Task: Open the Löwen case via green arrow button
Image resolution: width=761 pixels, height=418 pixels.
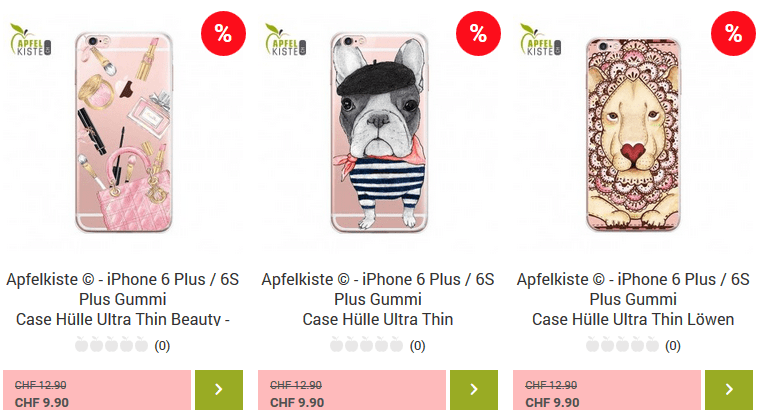Action: (729, 390)
